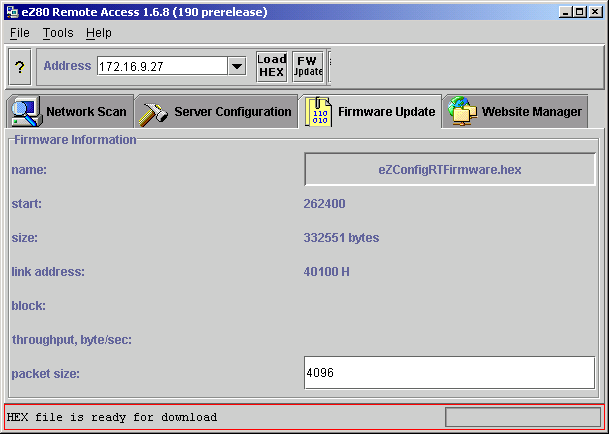Viewport: 609px width, 434px height.
Task: Click the FW Update toolbar button
Action: tap(308, 67)
